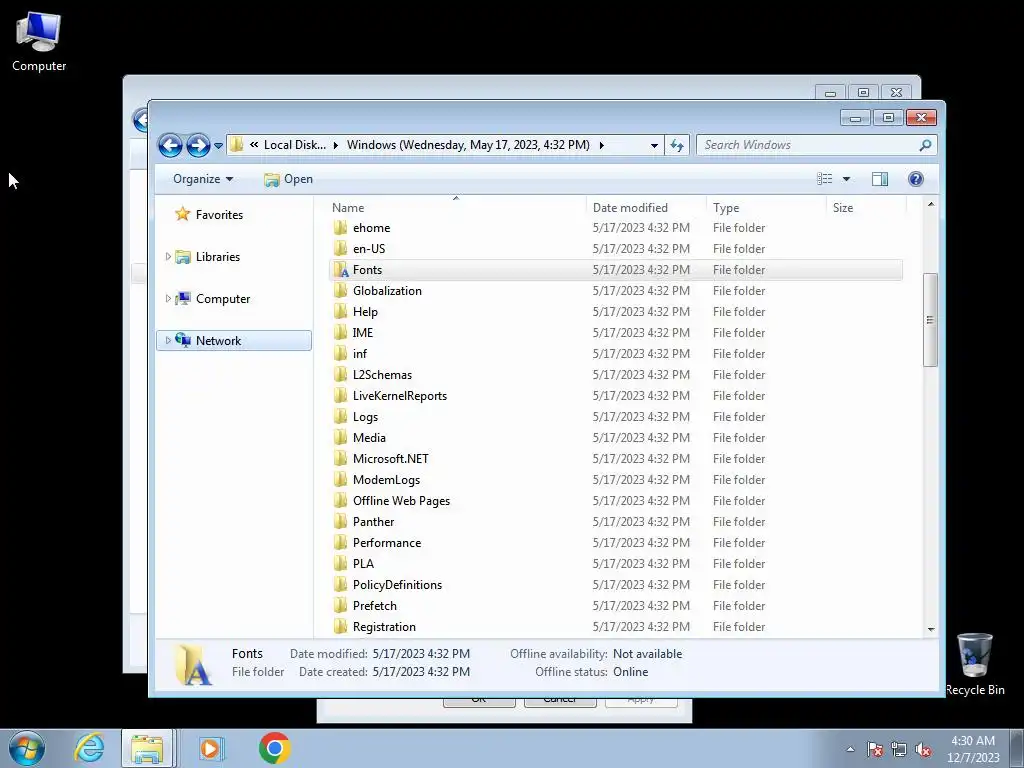Select the PLA folder name

[363, 564]
